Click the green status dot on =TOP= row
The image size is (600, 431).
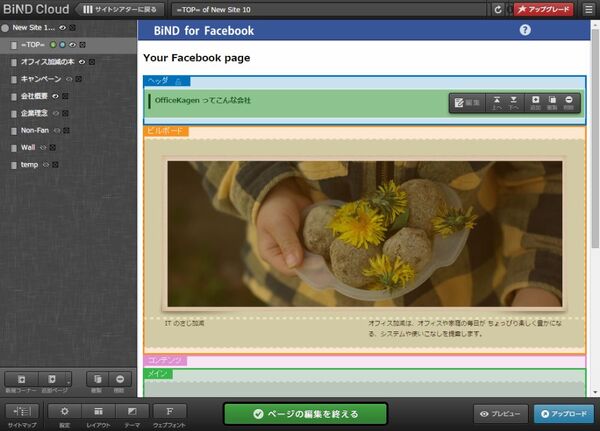point(53,45)
